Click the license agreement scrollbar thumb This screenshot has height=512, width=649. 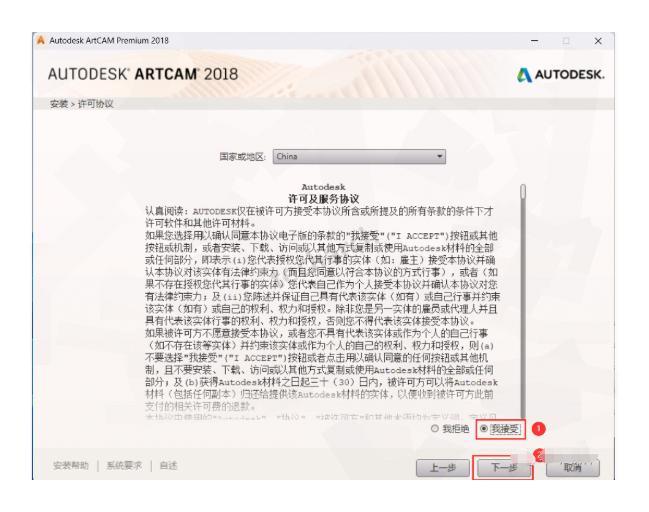pyautogui.click(x=523, y=191)
